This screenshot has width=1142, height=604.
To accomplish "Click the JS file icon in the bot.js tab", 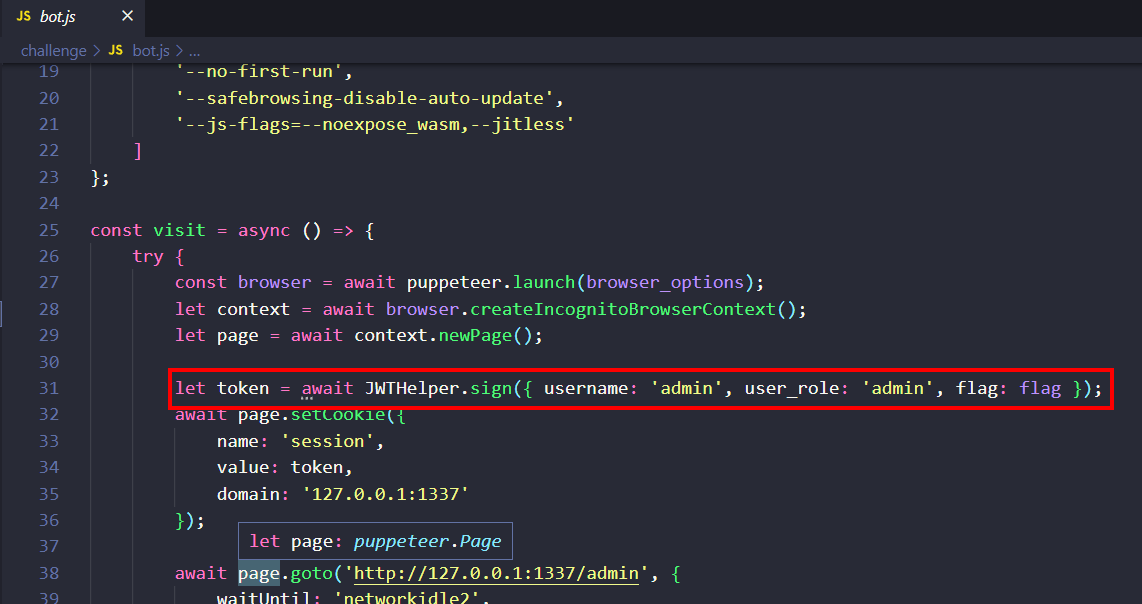I will pos(23,17).
